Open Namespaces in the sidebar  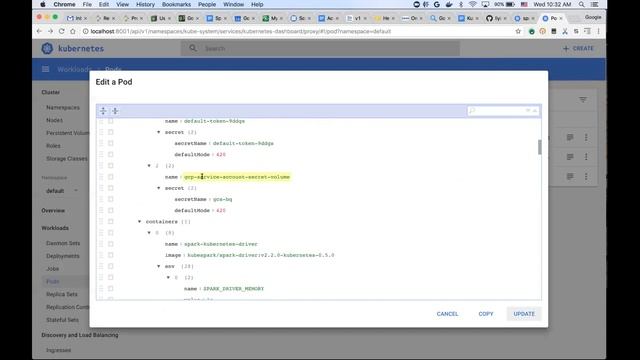click(x=63, y=107)
